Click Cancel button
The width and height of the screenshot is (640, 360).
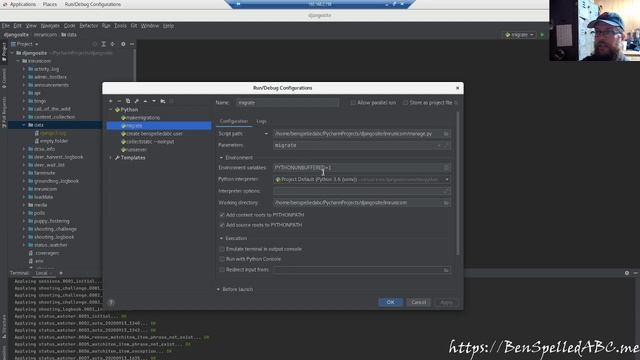[x=418, y=302]
